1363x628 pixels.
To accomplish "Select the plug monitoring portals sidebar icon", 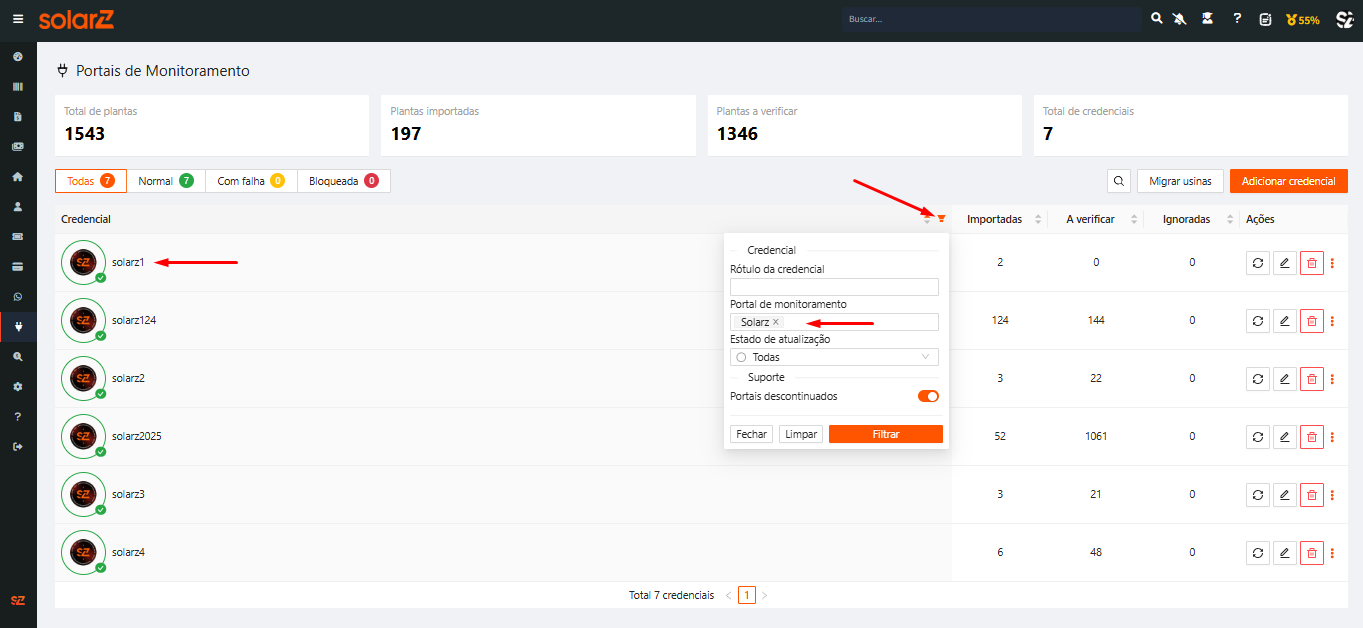I will pos(18,327).
